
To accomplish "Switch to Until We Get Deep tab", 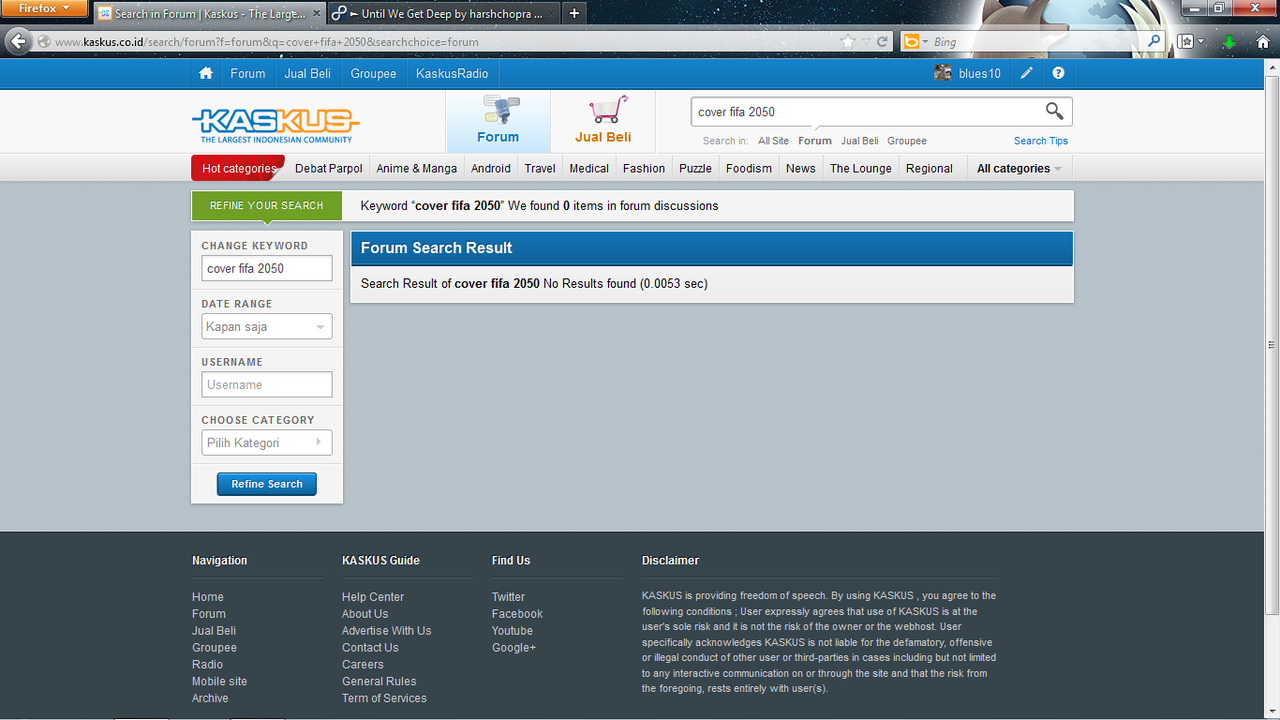I will (444, 14).
